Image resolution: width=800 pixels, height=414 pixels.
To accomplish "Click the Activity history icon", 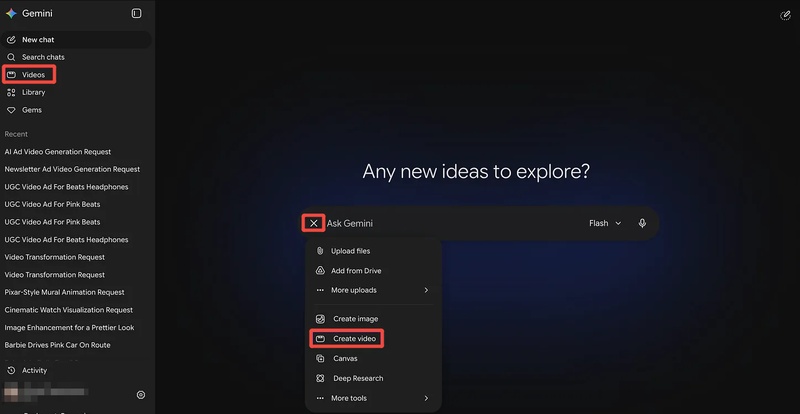I will click(x=11, y=371).
